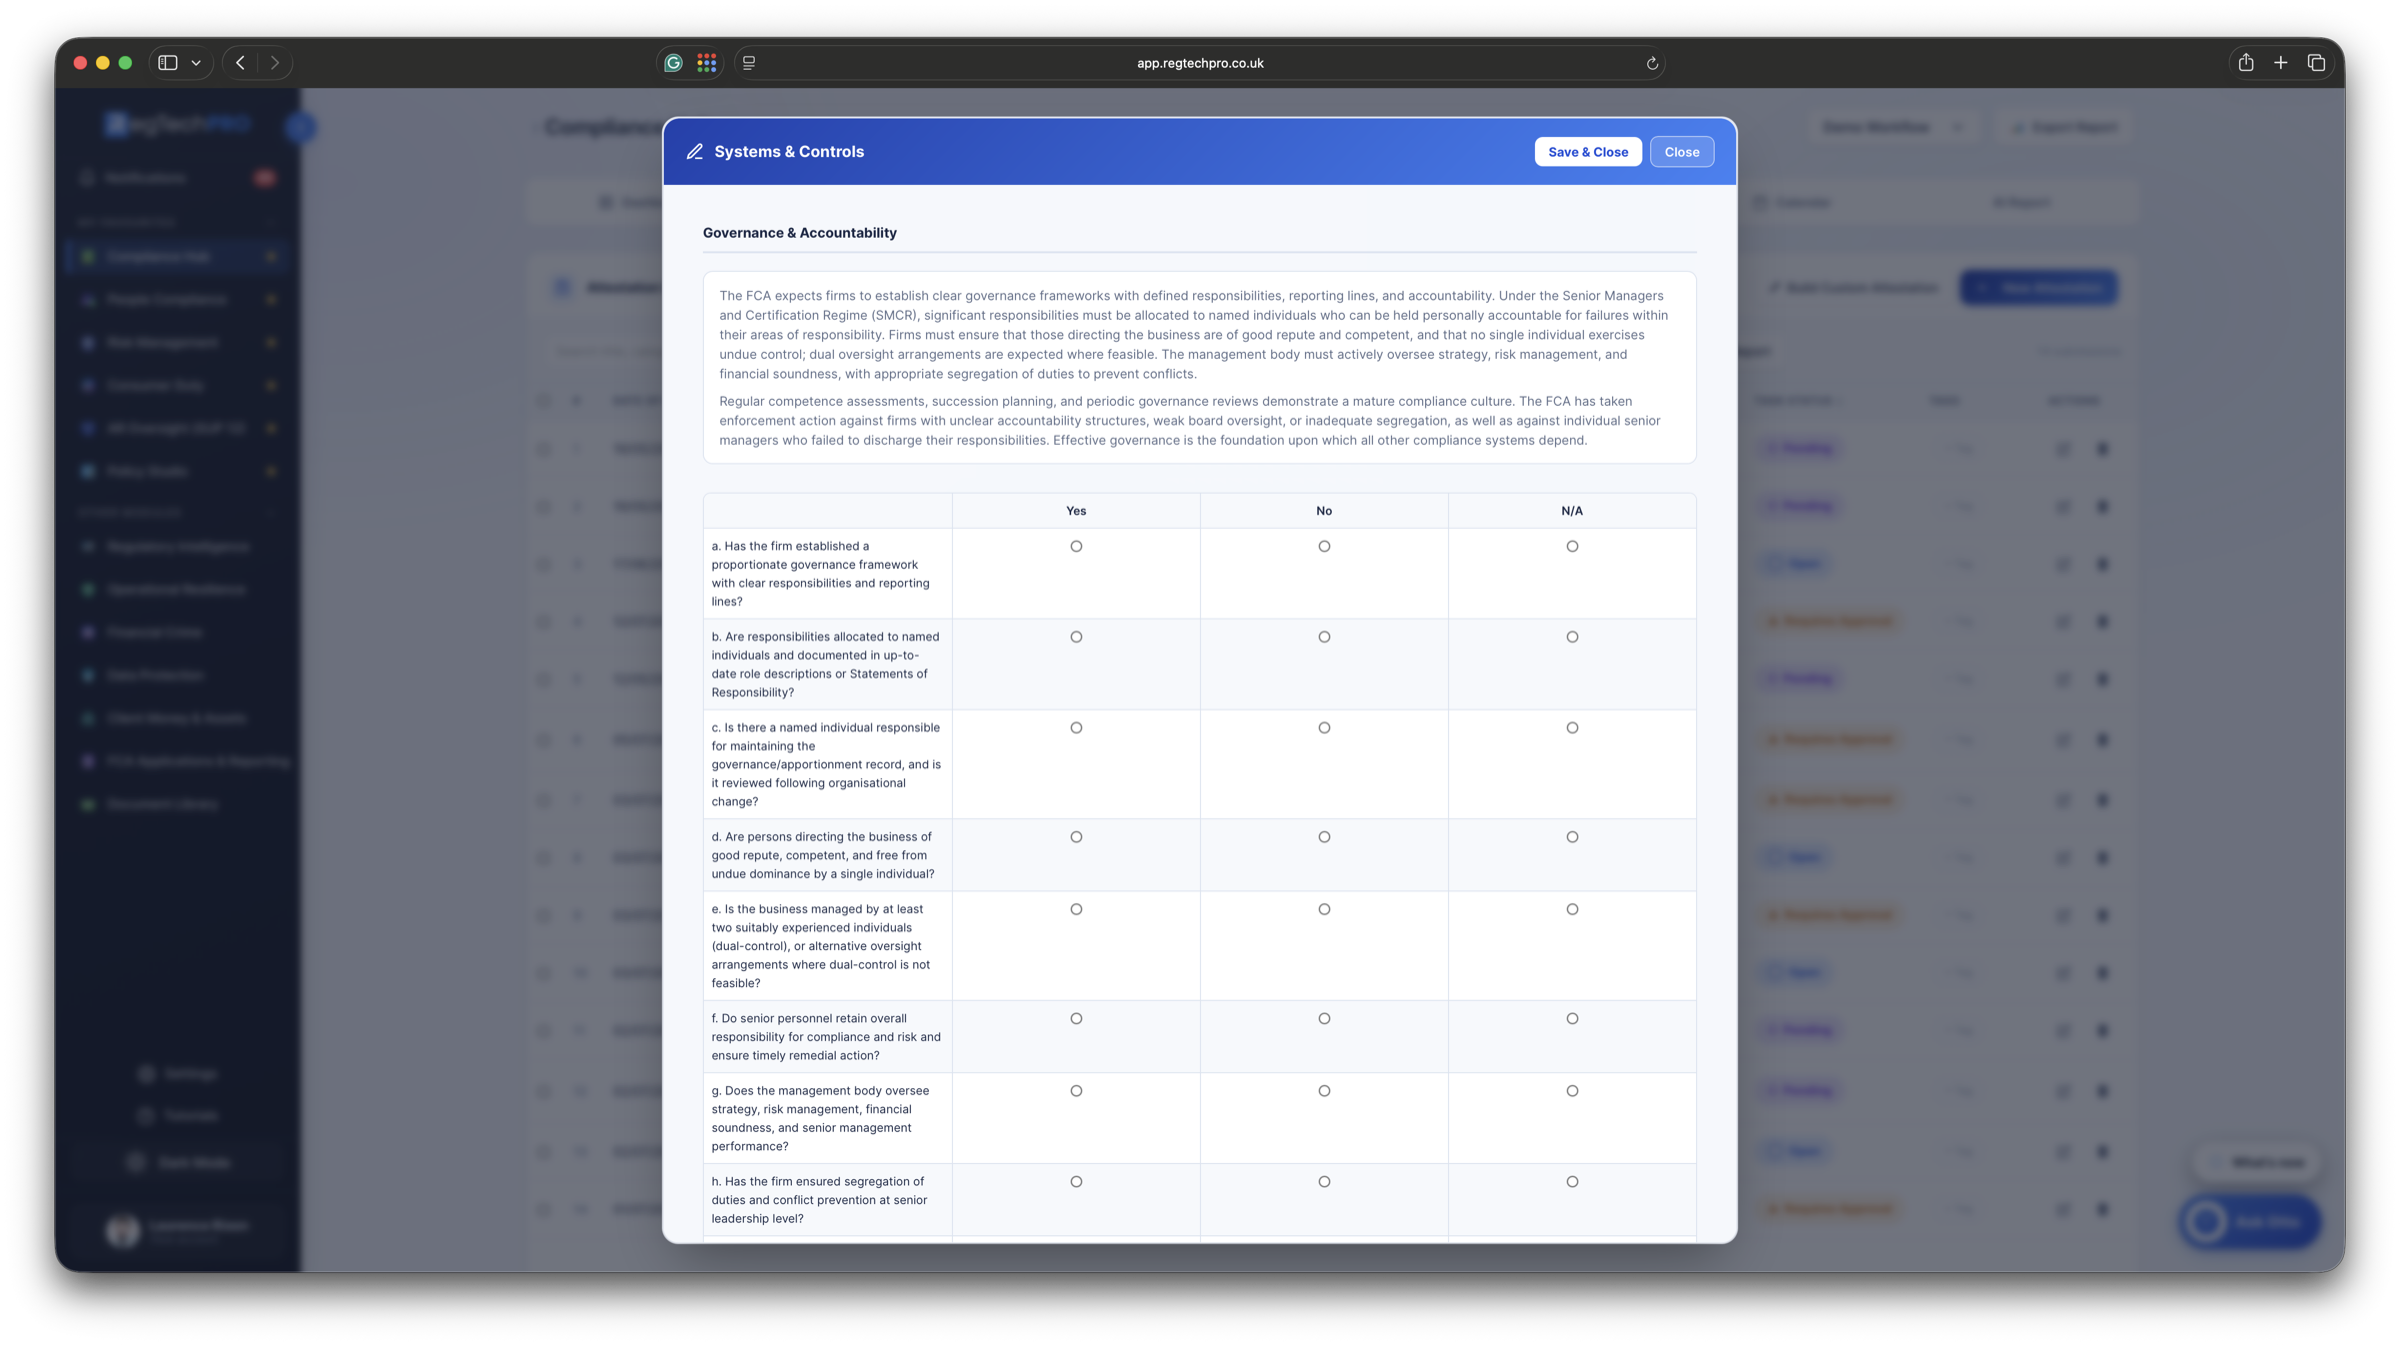Select N/A for question b named individuals
Image resolution: width=2400 pixels, height=1345 pixels.
(1572, 637)
